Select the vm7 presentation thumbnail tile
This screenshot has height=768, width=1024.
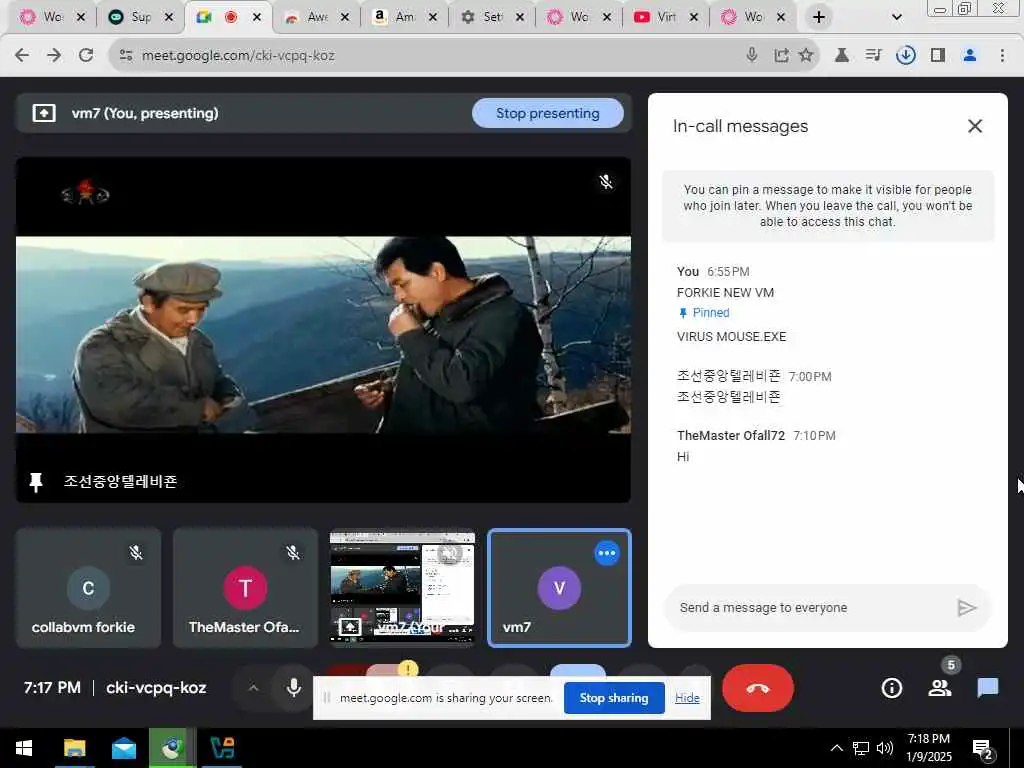coord(402,588)
